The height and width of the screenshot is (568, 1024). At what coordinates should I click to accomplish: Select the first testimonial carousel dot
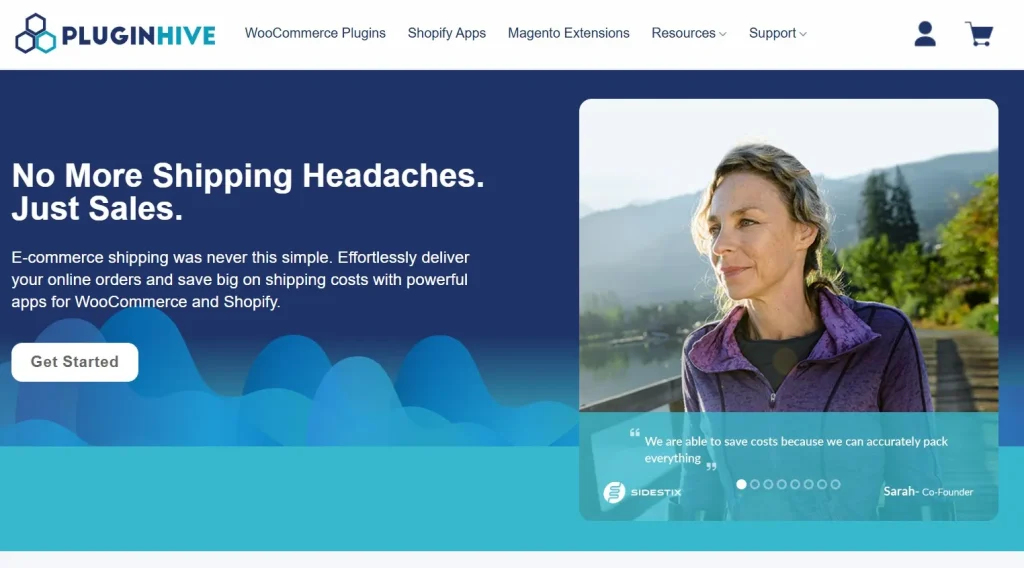(741, 484)
